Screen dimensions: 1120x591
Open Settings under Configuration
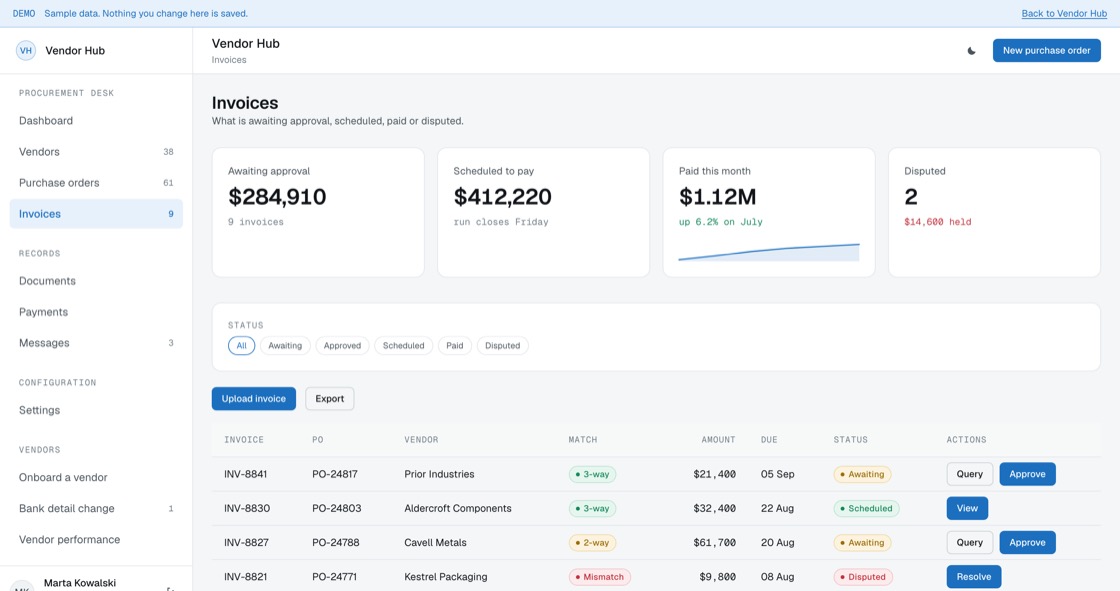coord(96,410)
